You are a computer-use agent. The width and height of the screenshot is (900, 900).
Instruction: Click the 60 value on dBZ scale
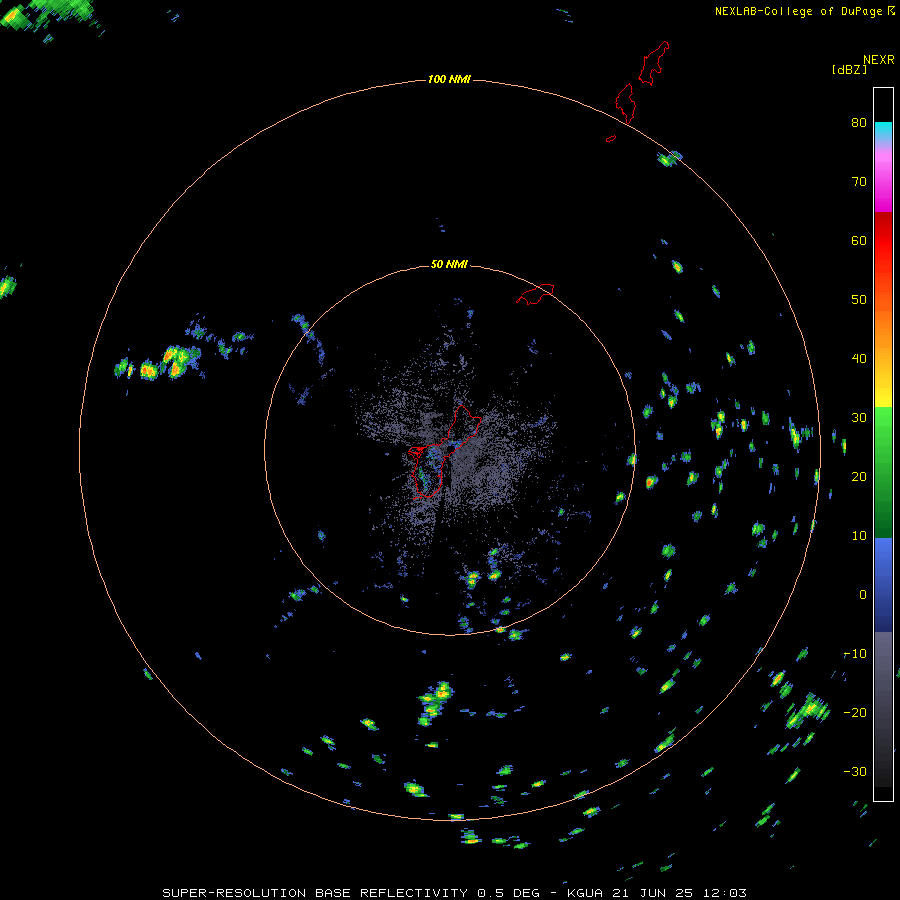pyautogui.click(x=859, y=240)
